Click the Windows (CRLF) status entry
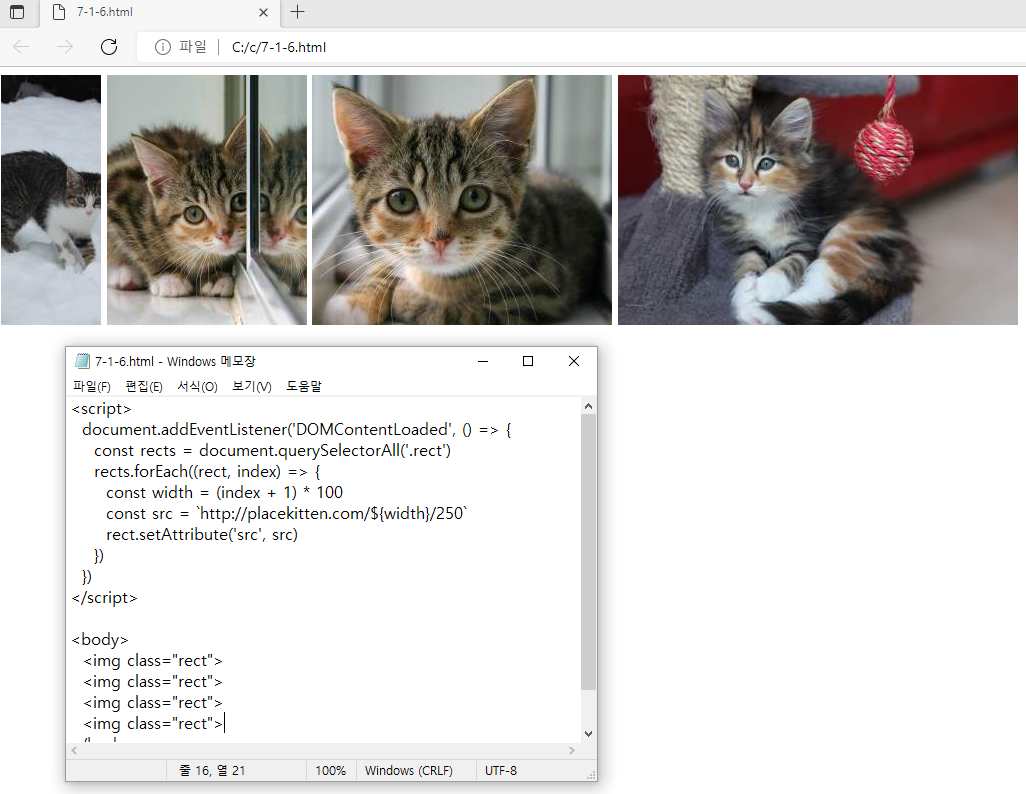This screenshot has height=794, width=1026. [x=408, y=770]
